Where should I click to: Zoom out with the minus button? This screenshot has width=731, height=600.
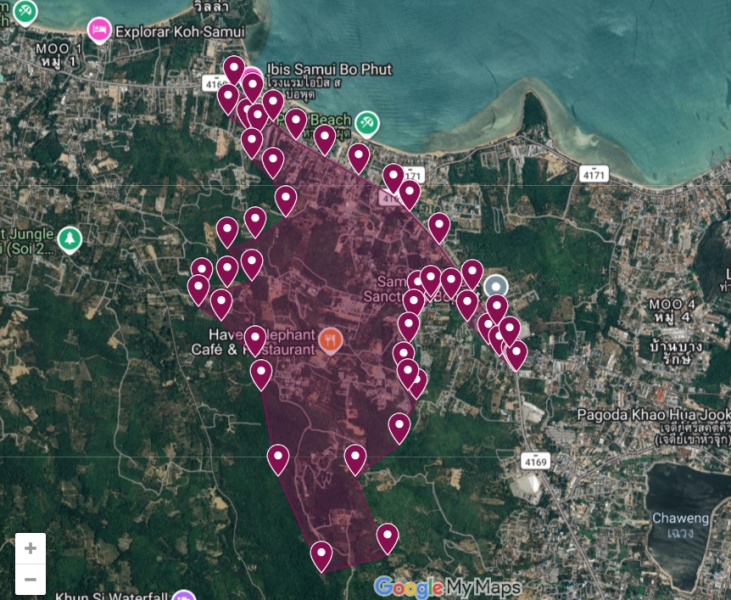[30, 579]
